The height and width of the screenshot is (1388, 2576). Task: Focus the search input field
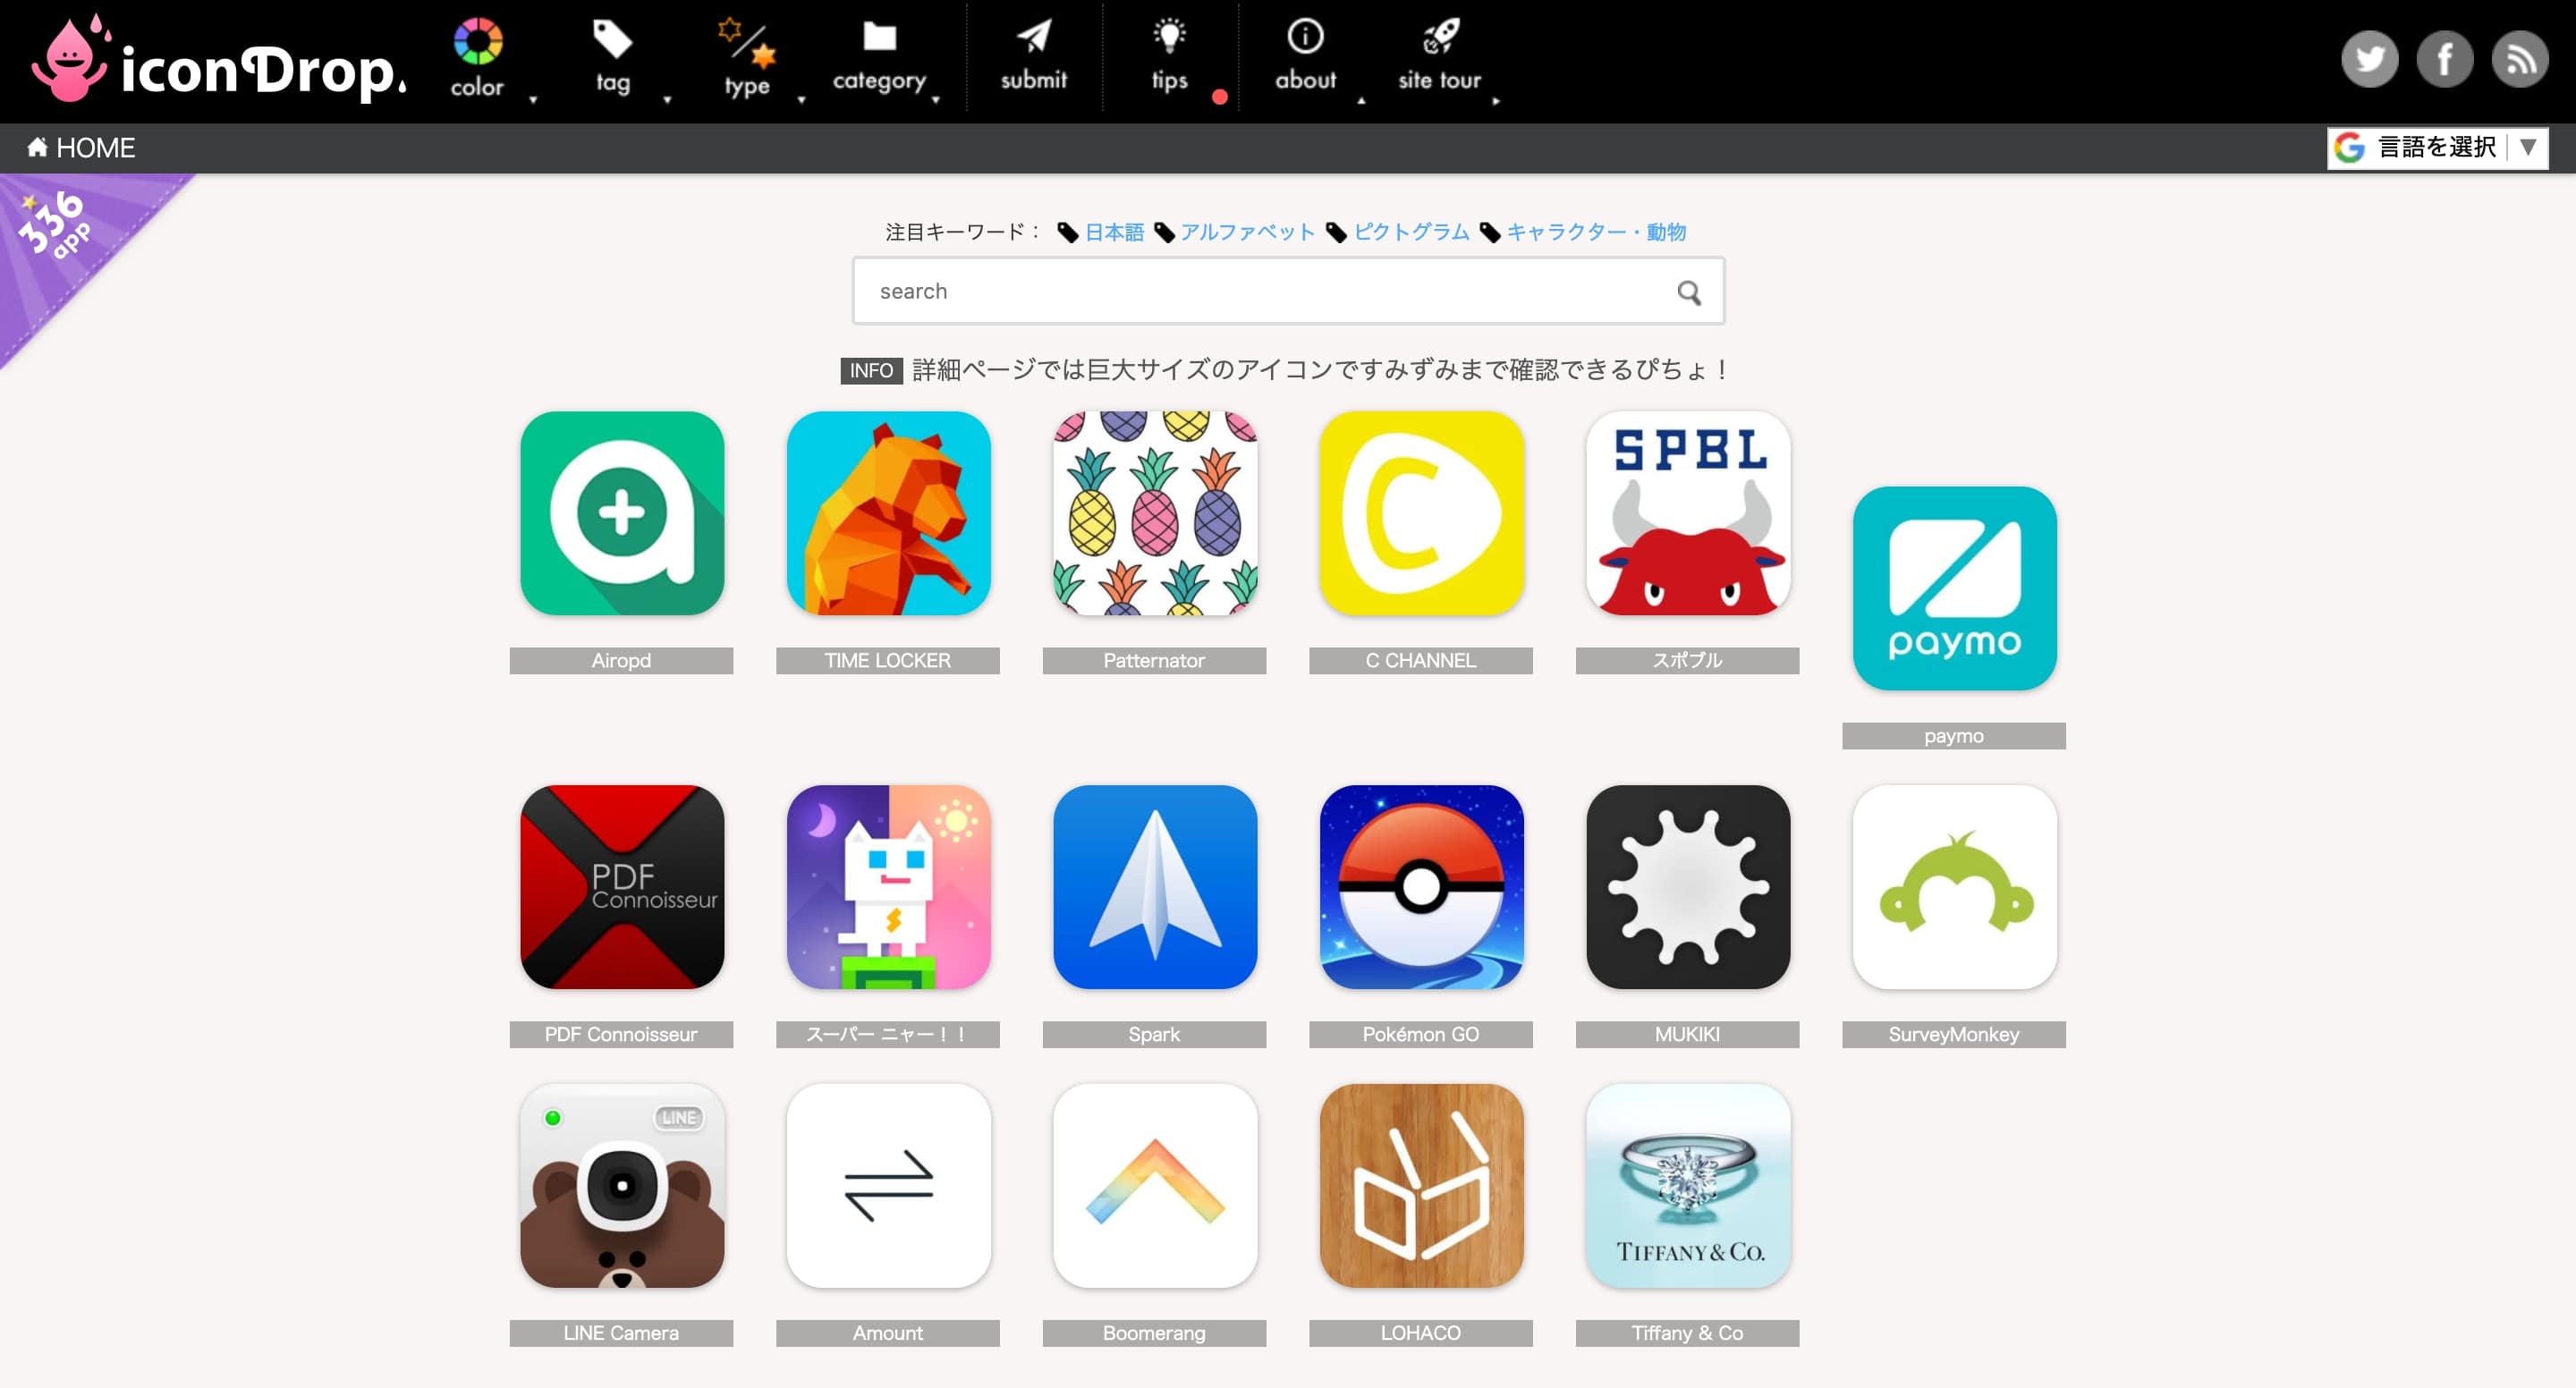(1260, 292)
